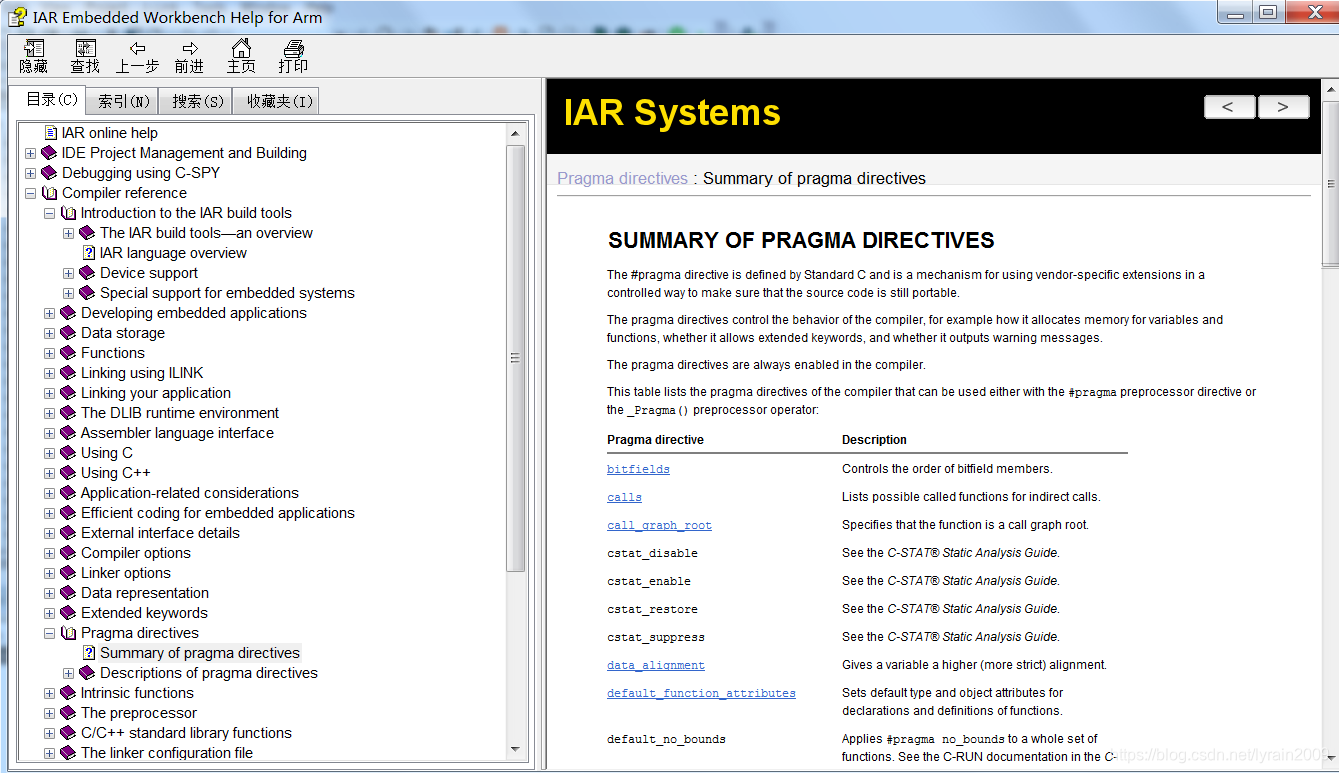Go back with the 上一步 arrow
The height and width of the screenshot is (773, 1339).
click(x=138, y=48)
